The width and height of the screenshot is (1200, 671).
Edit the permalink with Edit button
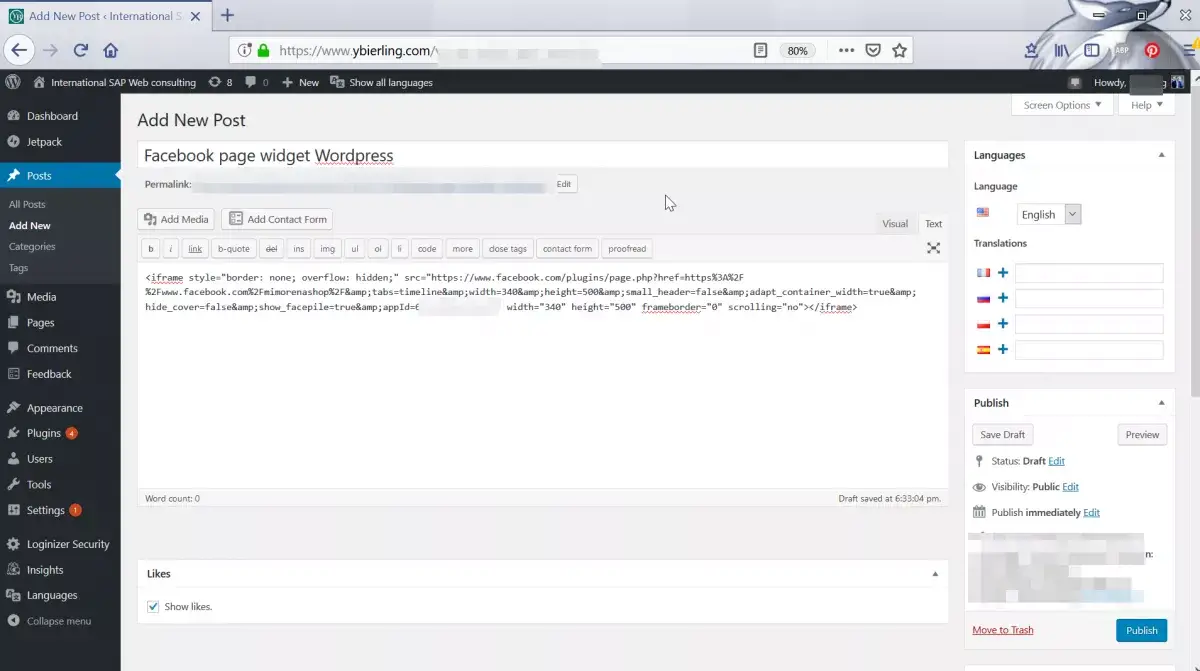point(564,184)
